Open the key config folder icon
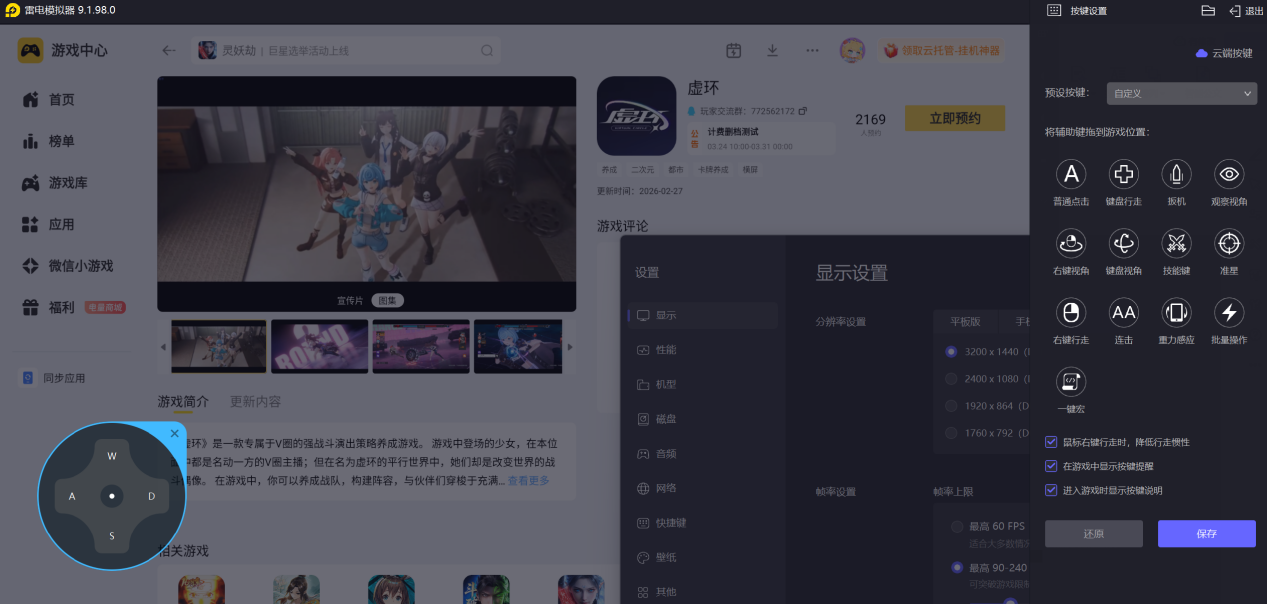 (1208, 10)
